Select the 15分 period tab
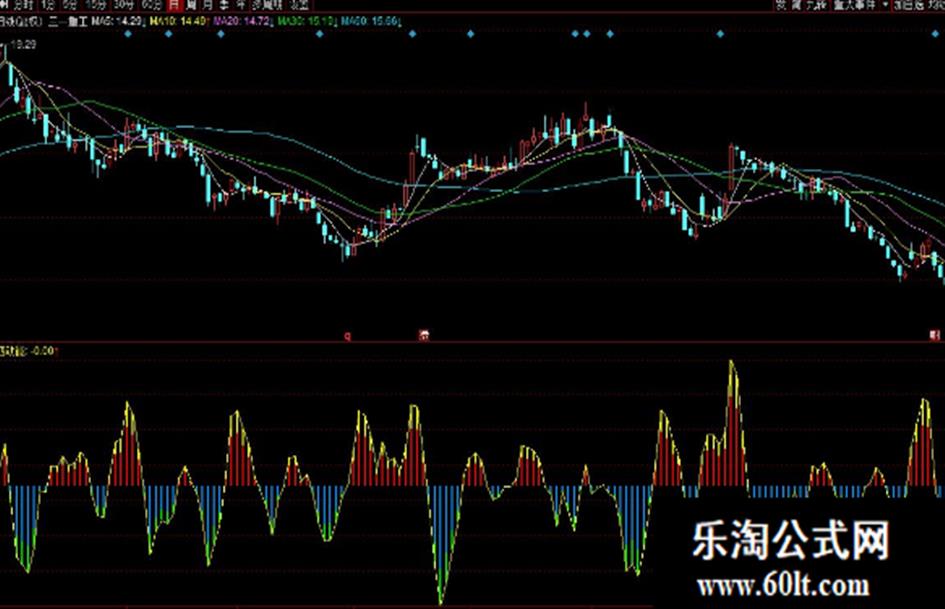This screenshot has width=945, height=609. (96, 5)
